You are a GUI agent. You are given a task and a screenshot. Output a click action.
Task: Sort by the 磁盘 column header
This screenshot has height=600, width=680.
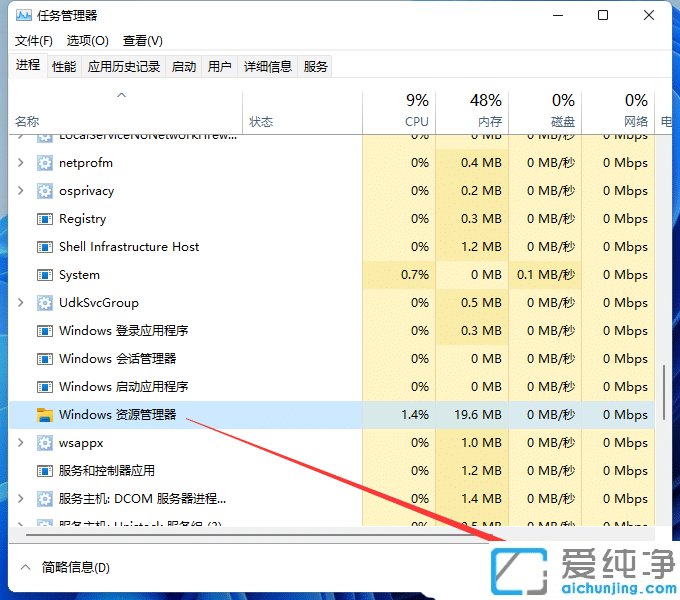[x=545, y=112]
